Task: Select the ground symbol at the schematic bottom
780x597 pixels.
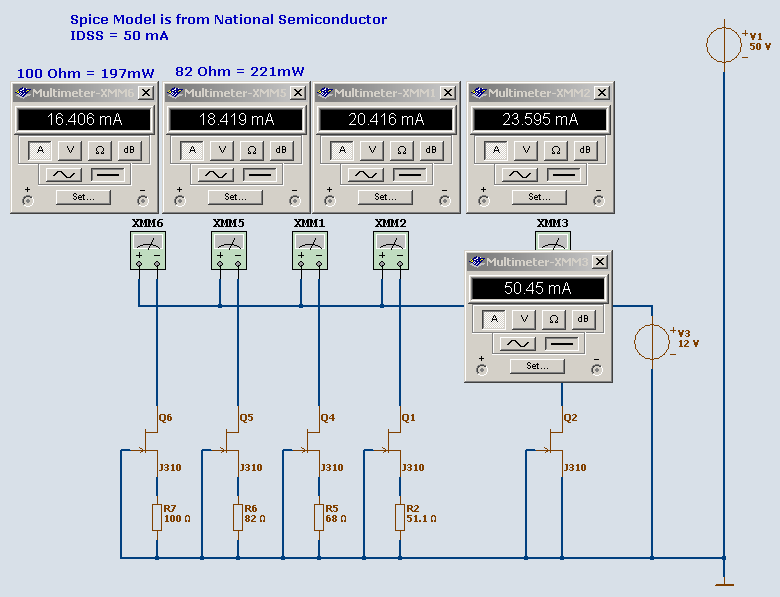Action: click(724, 580)
